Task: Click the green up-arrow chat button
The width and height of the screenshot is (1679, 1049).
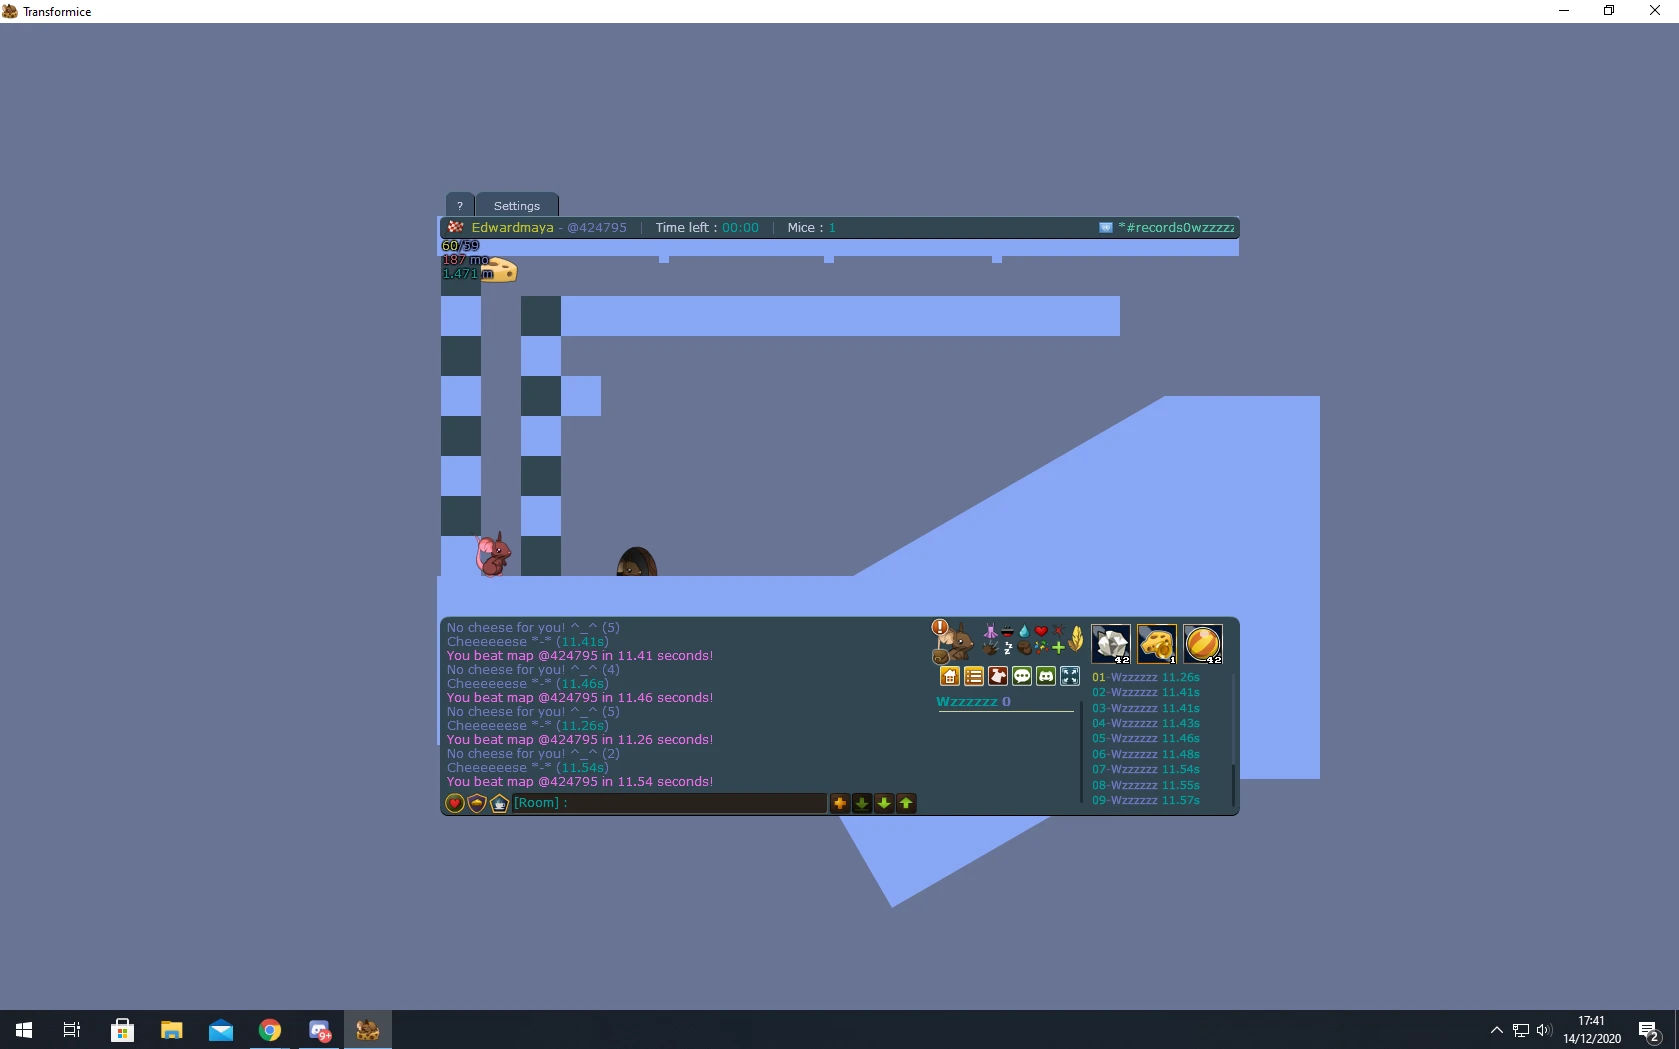Action: [906, 803]
